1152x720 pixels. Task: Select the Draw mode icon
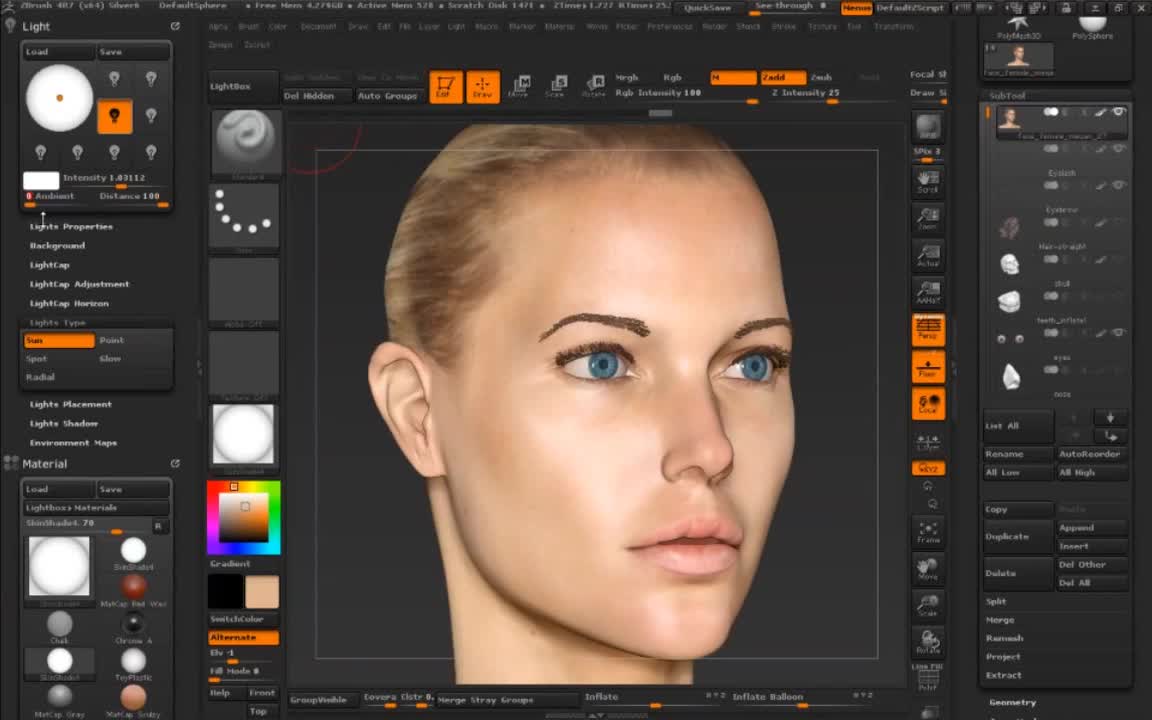tap(482, 87)
